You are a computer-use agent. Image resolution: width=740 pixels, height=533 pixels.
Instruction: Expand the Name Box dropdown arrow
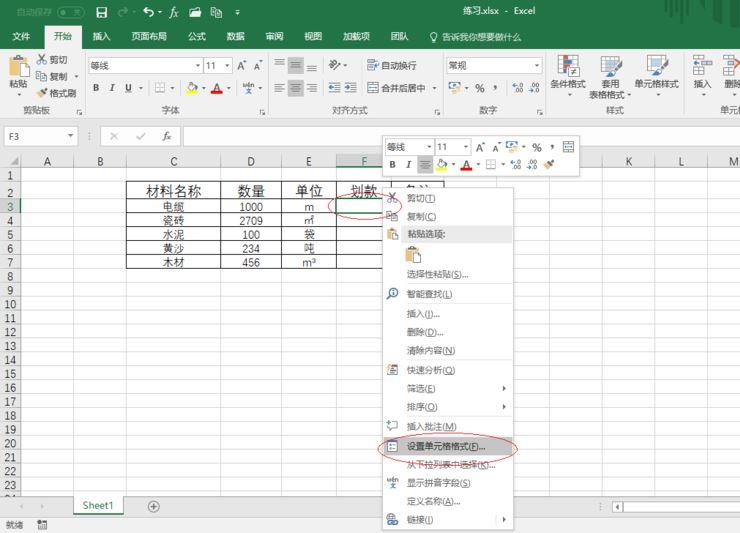click(x=70, y=136)
